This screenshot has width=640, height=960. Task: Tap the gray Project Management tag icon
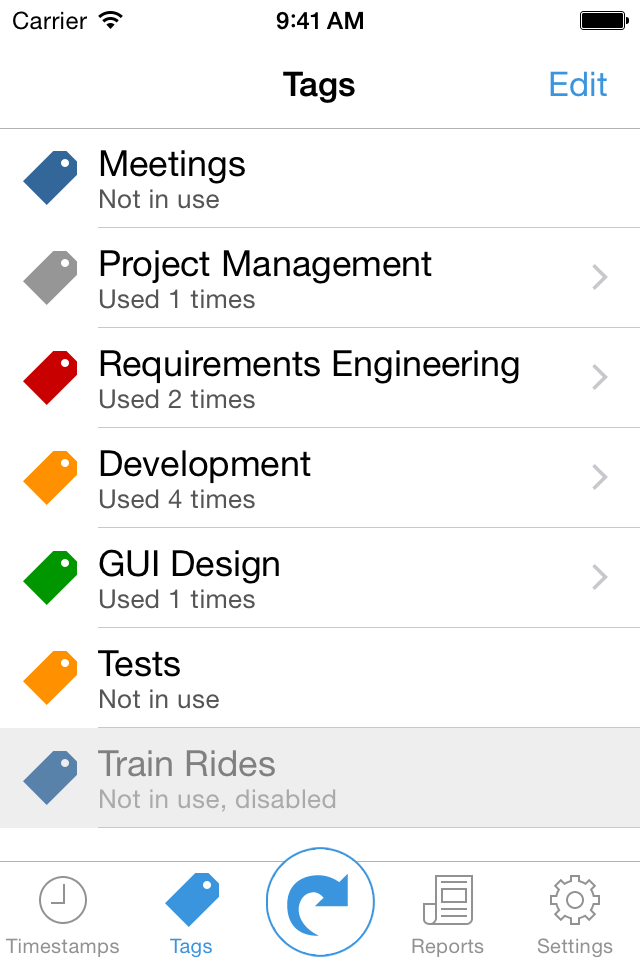coord(51,278)
